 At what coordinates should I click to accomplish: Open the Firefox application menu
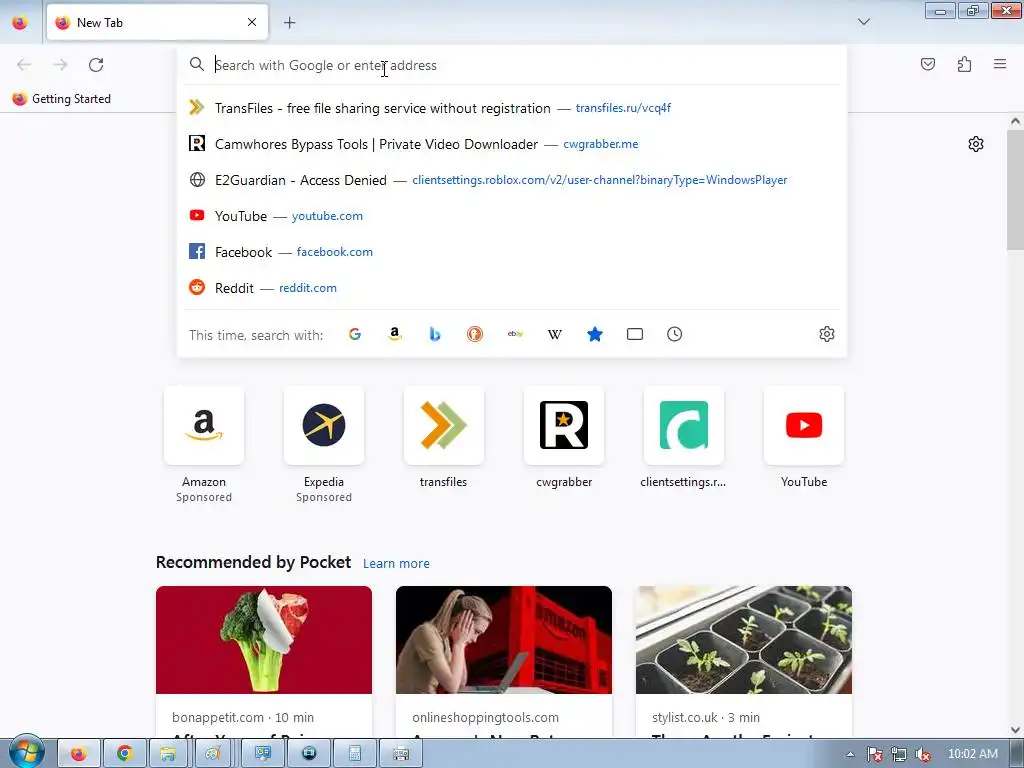click(x=1000, y=64)
